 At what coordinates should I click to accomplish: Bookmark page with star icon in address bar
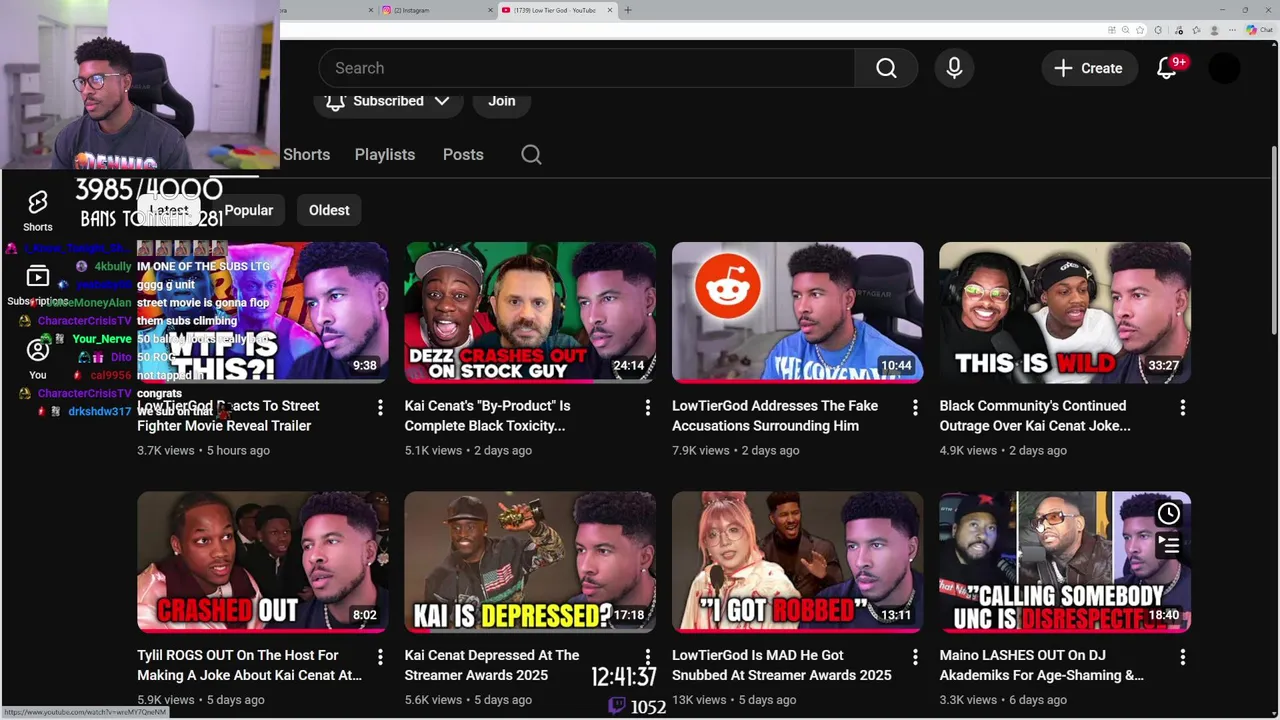coord(1140,30)
